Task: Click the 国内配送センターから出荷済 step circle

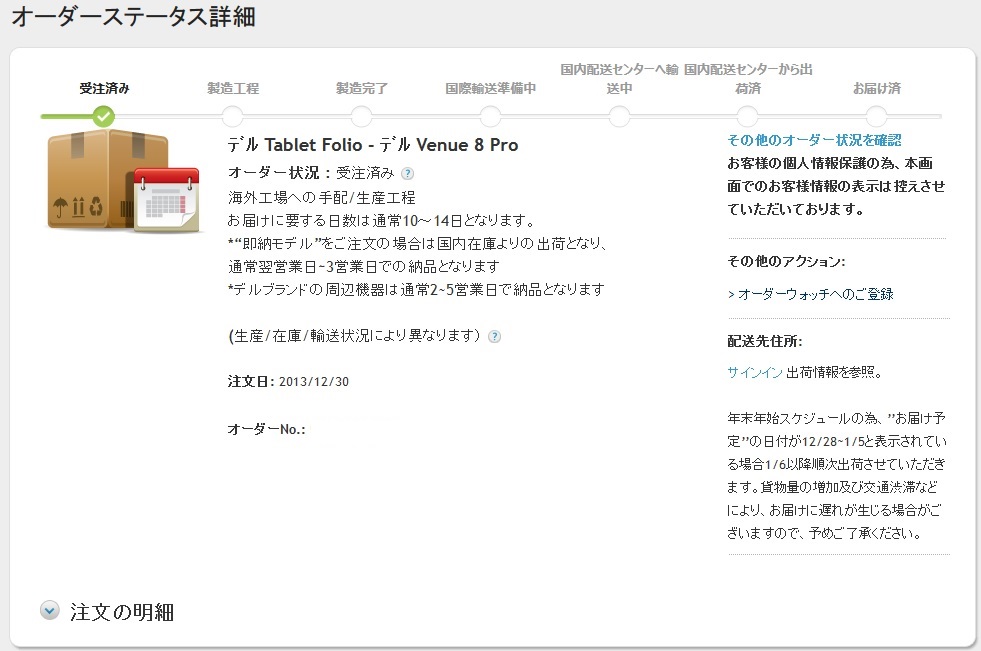Action: pos(748,116)
